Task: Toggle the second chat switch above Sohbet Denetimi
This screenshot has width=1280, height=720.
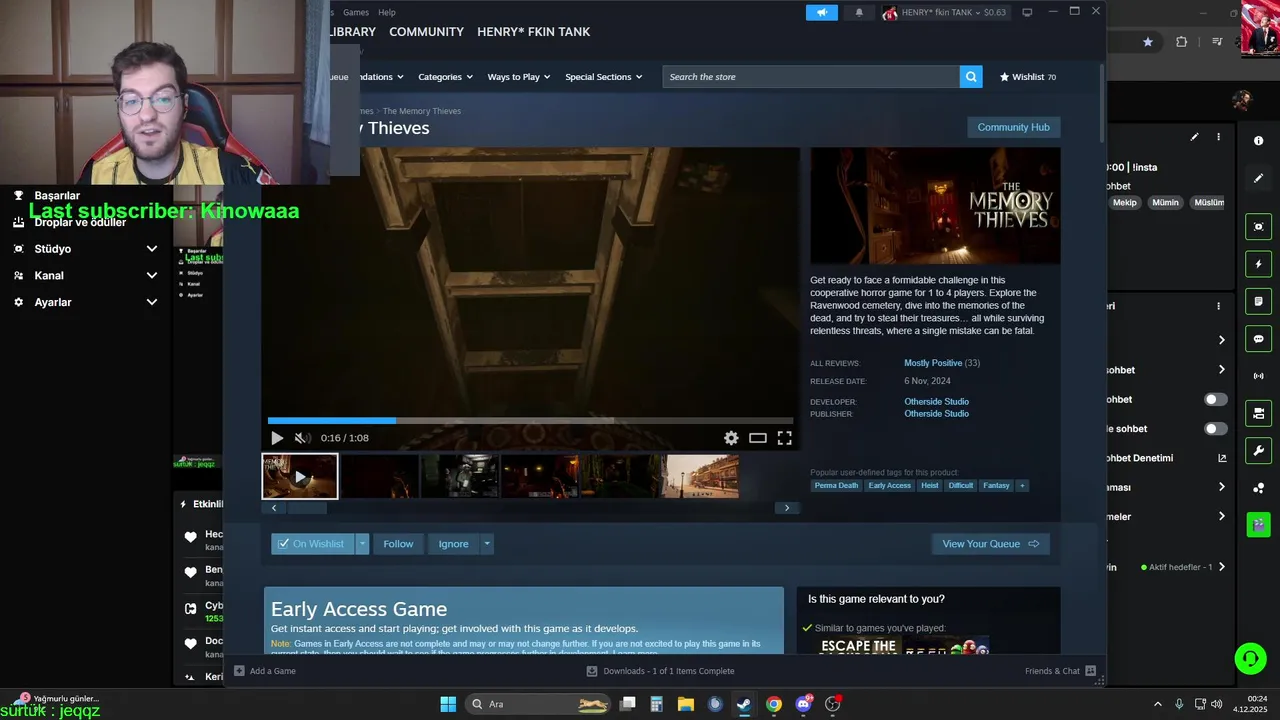Action: 1215,429
